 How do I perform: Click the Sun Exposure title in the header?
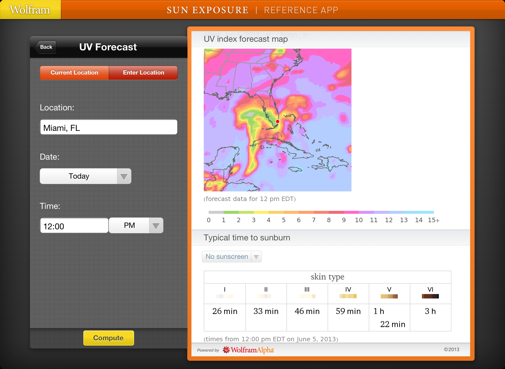(x=208, y=10)
